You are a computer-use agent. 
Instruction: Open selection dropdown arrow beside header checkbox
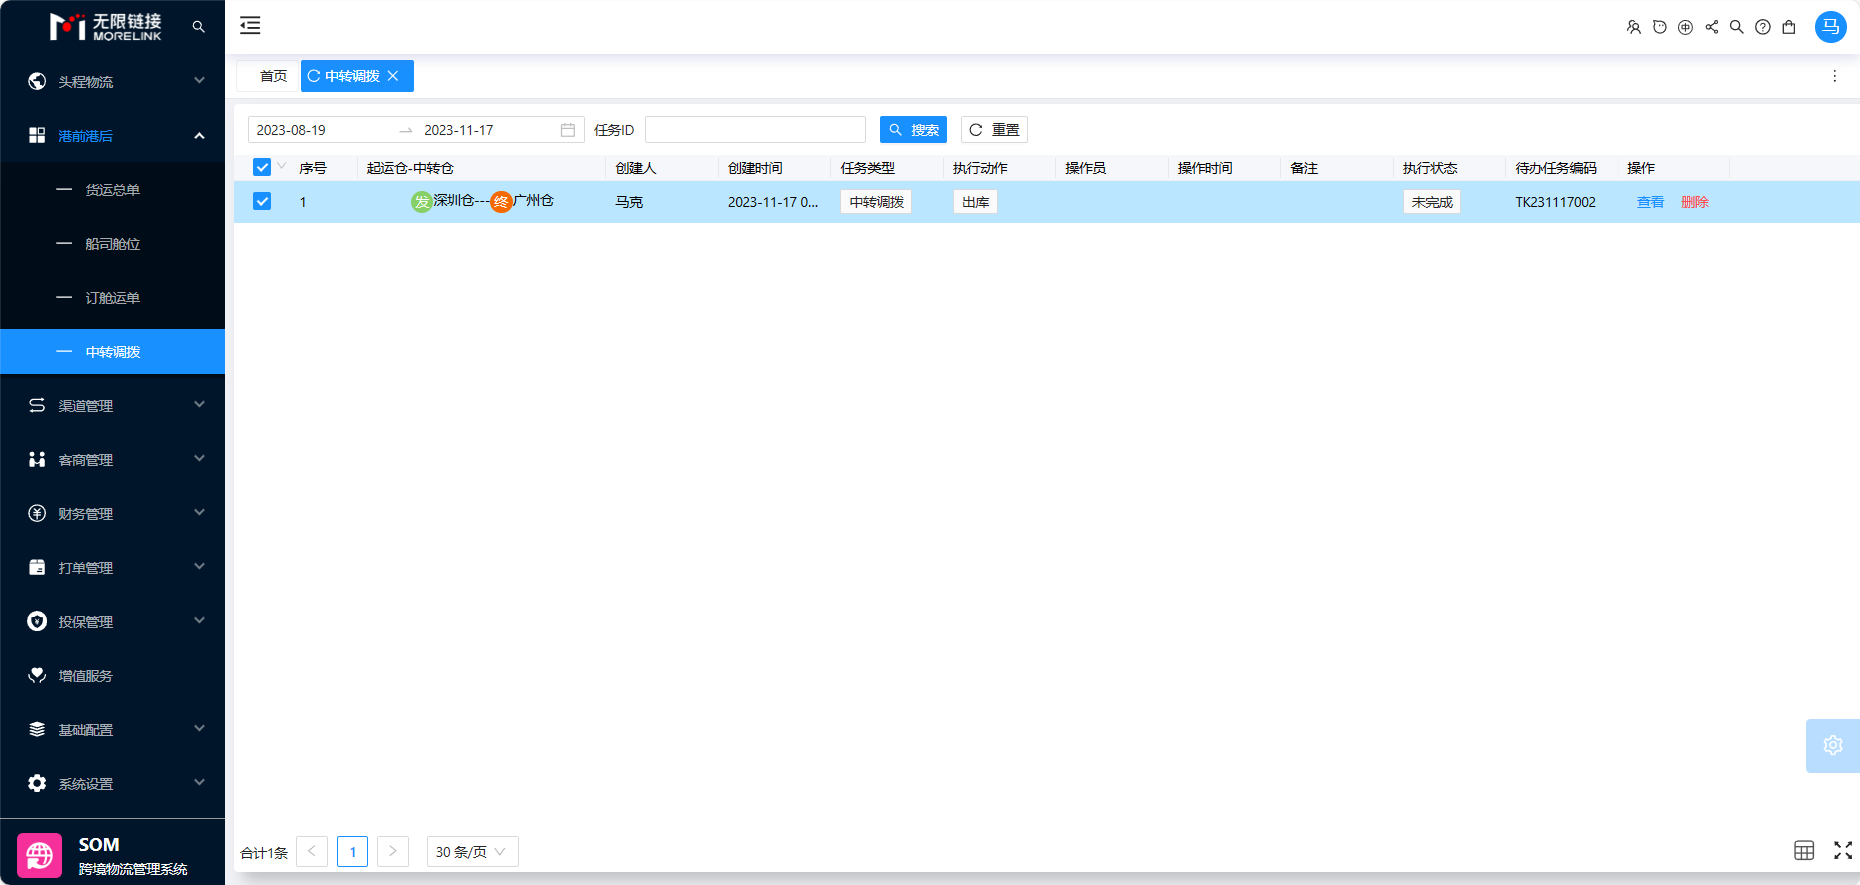click(x=282, y=166)
